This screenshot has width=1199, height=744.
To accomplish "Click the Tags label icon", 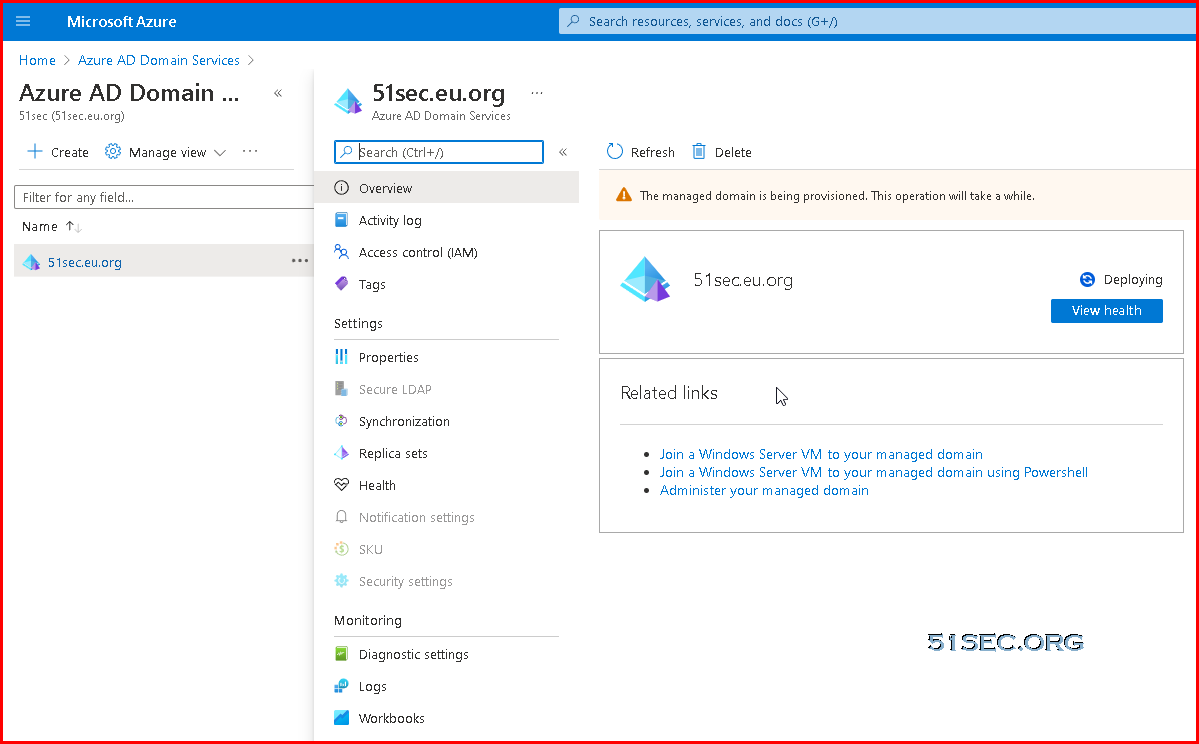I will [342, 284].
